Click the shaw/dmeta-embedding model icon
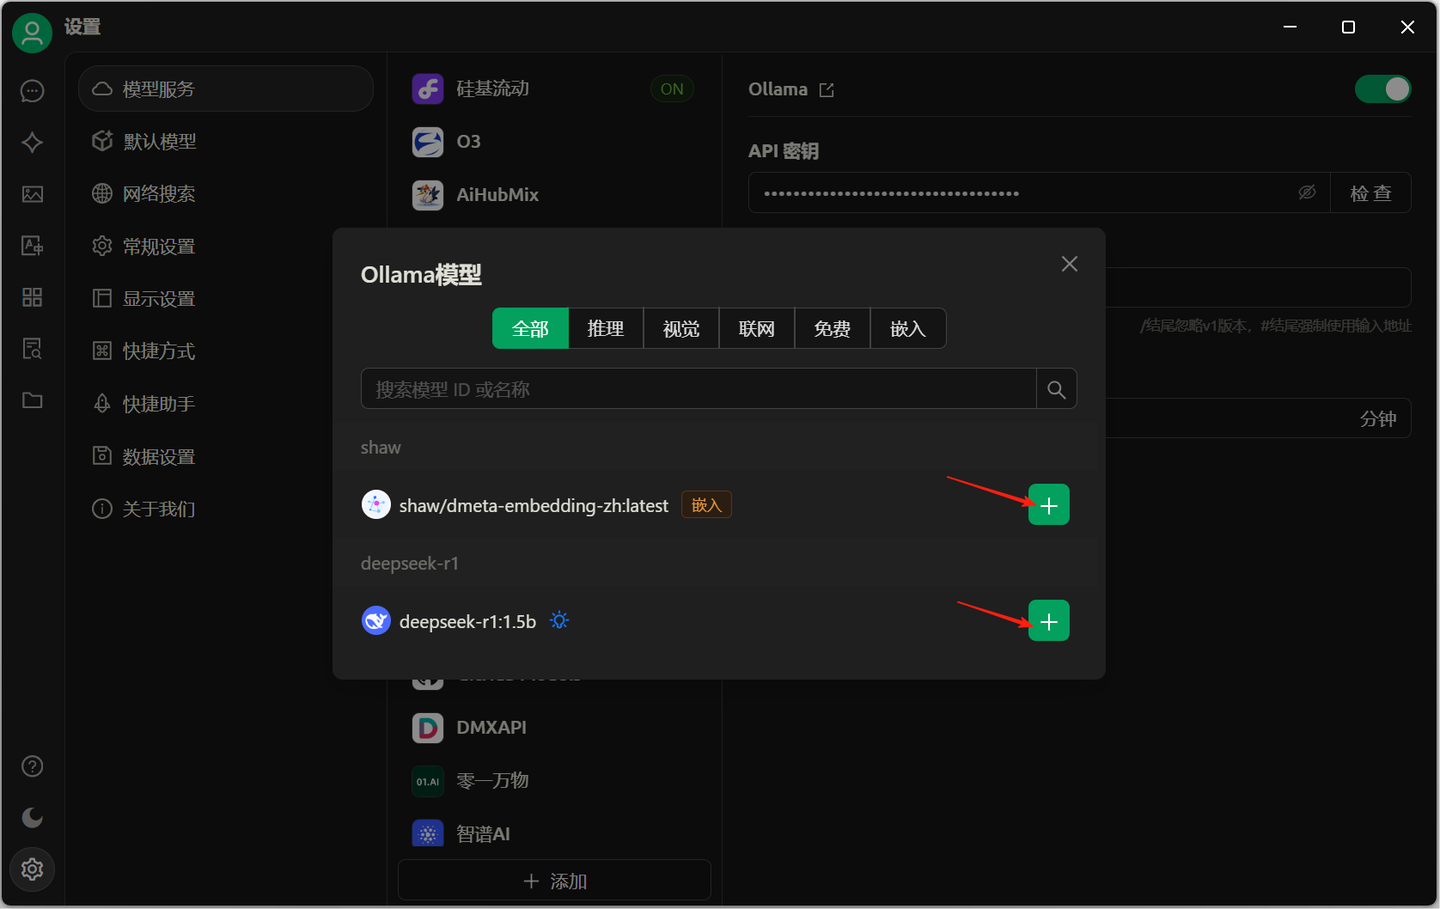The height and width of the screenshot is (909, 1440). click(376, 505)
